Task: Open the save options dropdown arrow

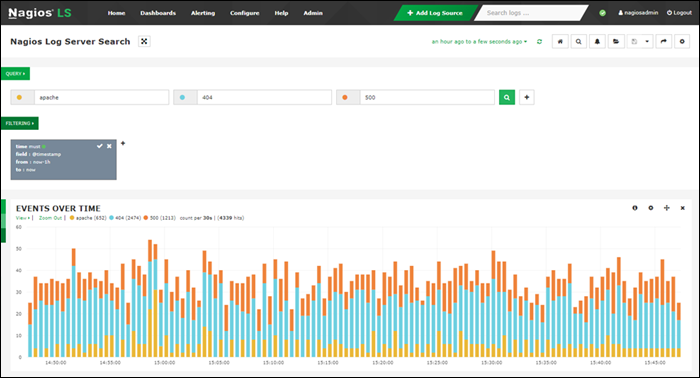Action: pos(647,42)
